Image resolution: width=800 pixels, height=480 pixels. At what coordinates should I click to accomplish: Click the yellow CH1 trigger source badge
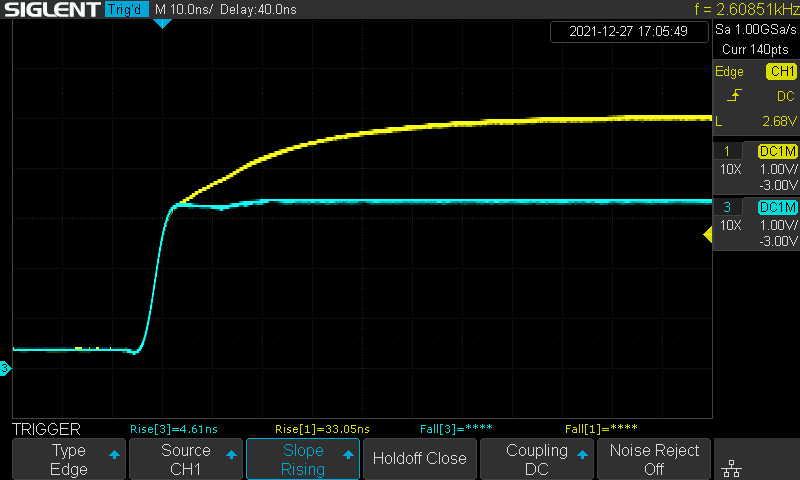(782, 71)
